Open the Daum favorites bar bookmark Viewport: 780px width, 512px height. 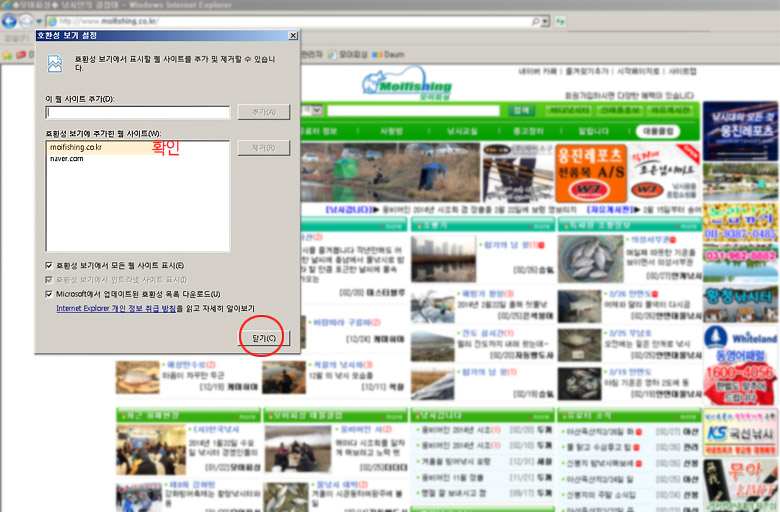pos(389,55)
